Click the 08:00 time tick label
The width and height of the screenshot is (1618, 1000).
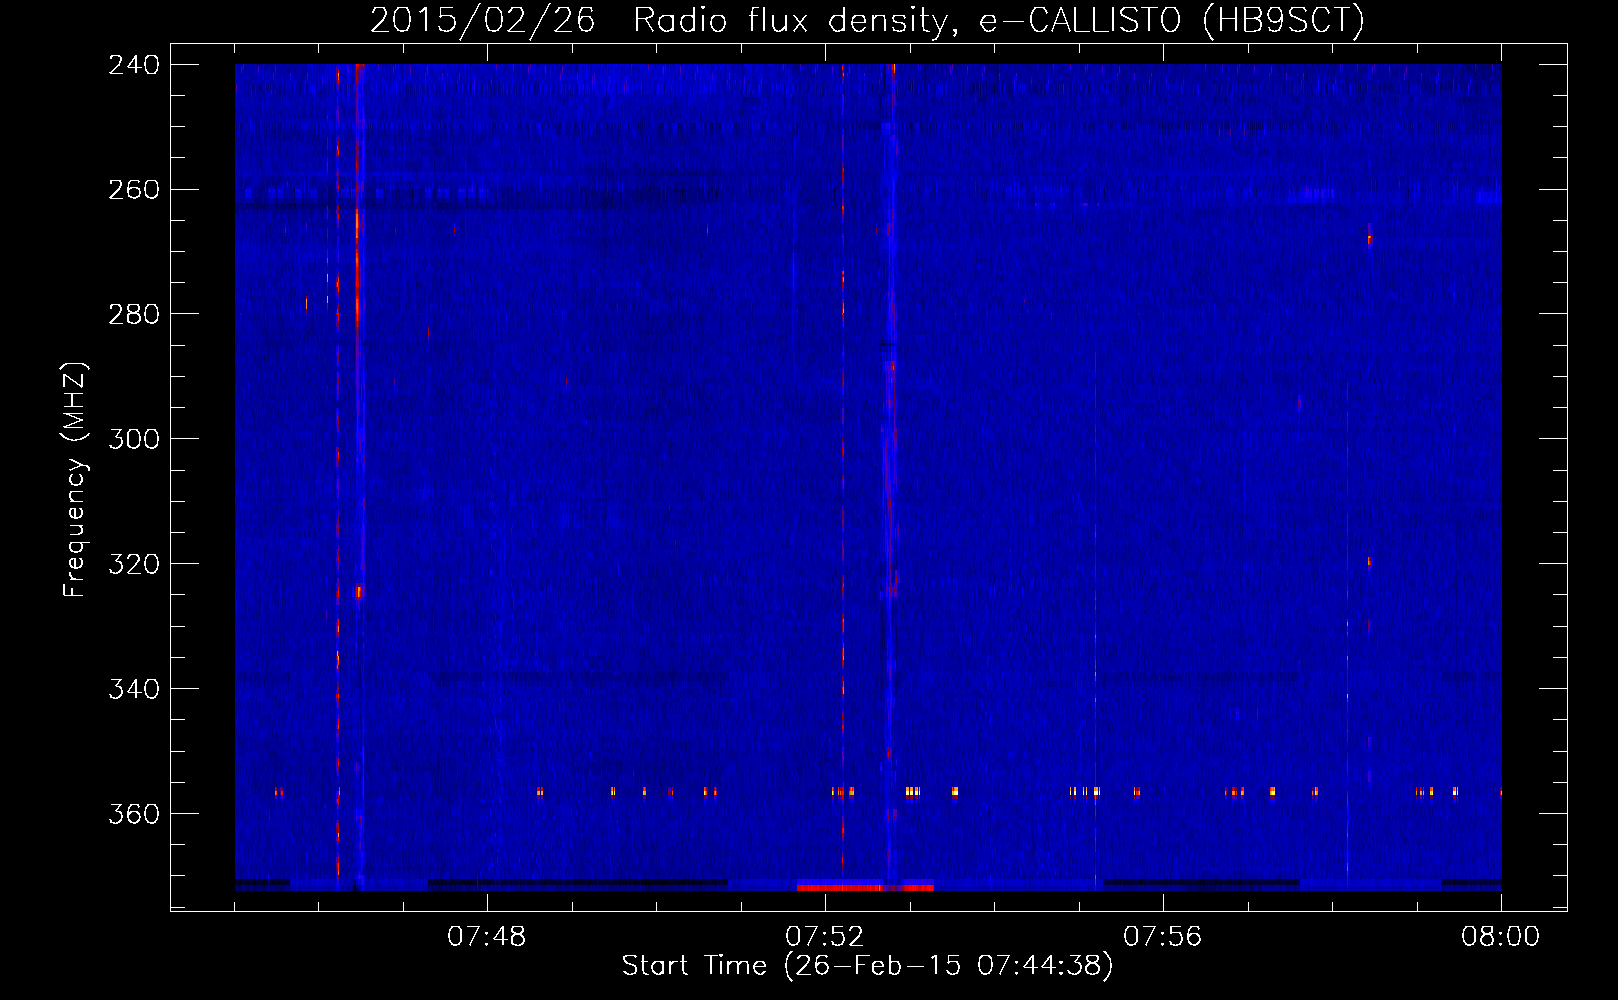pyautogui.click(x=1501, y=937)
